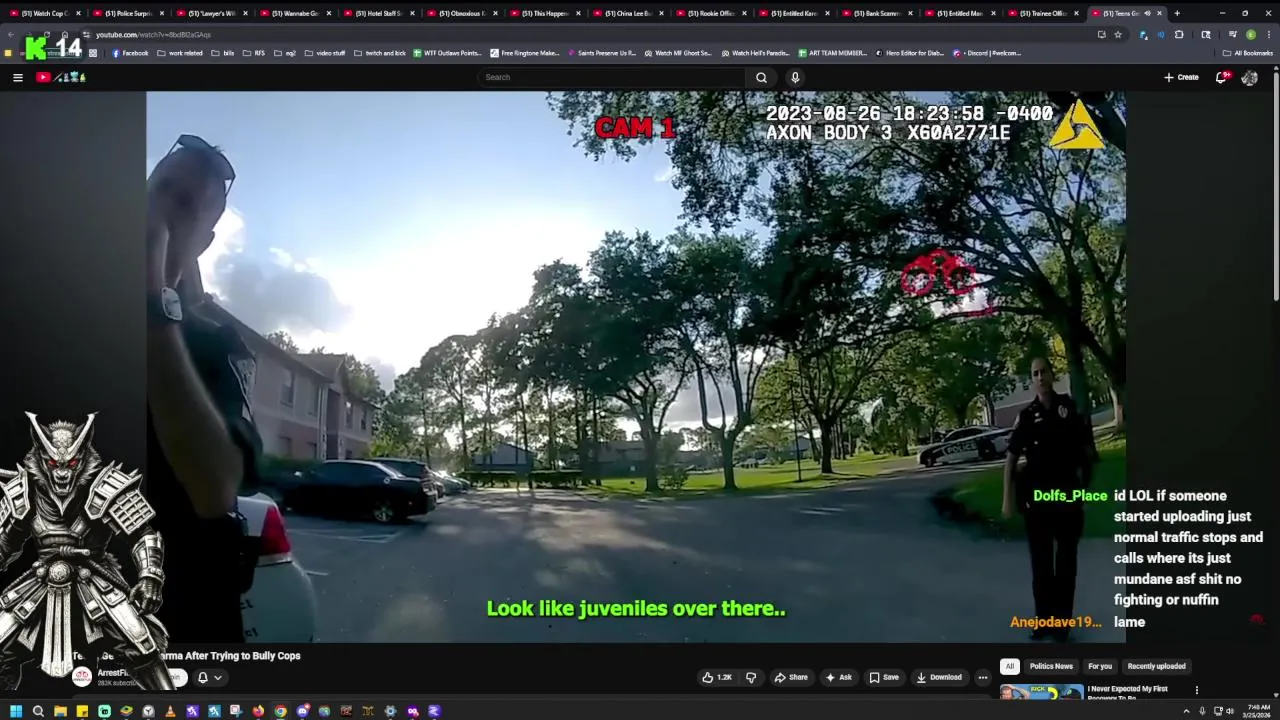Viewport: 1280px width, 720px height.
Task: Open the Facebook bookmark
Action: tap(130, 53)
